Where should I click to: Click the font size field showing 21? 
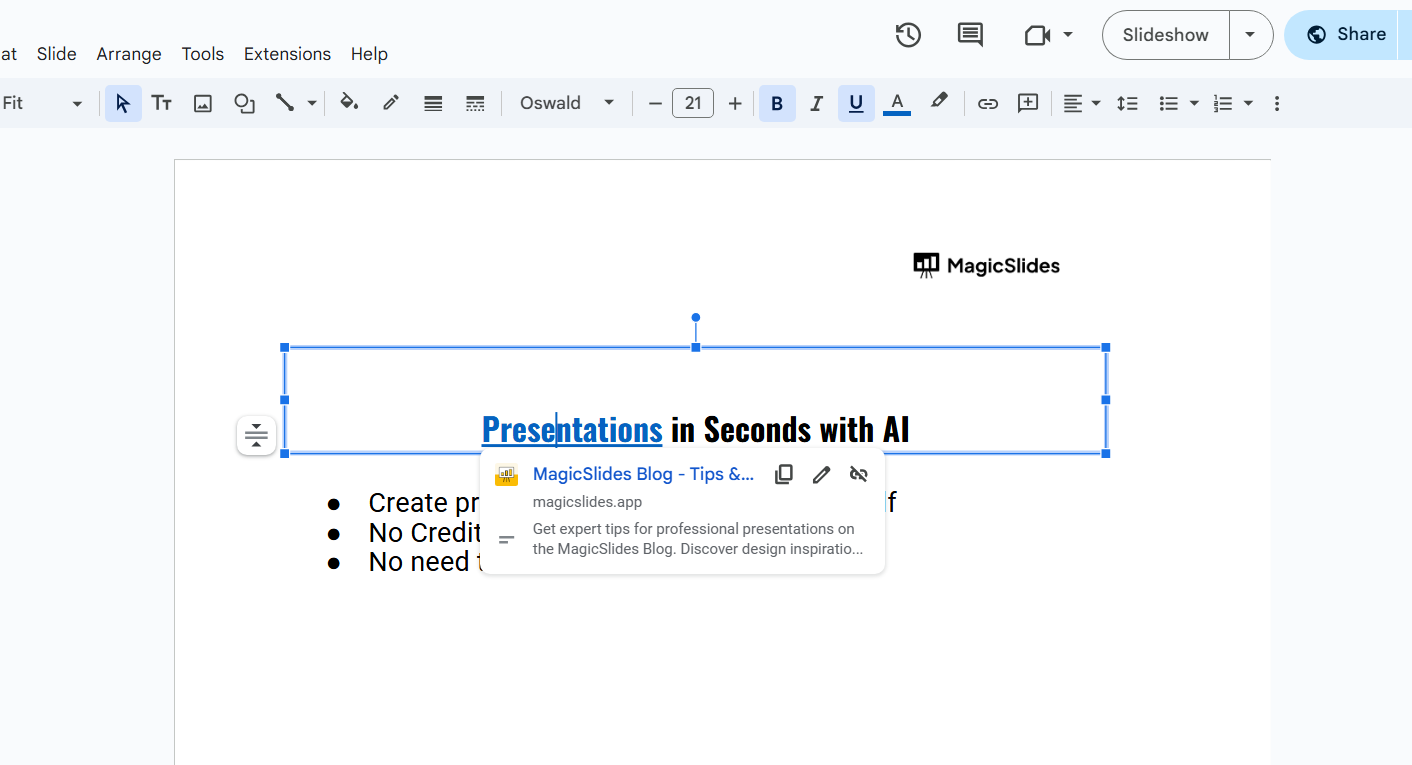(693, 103)
